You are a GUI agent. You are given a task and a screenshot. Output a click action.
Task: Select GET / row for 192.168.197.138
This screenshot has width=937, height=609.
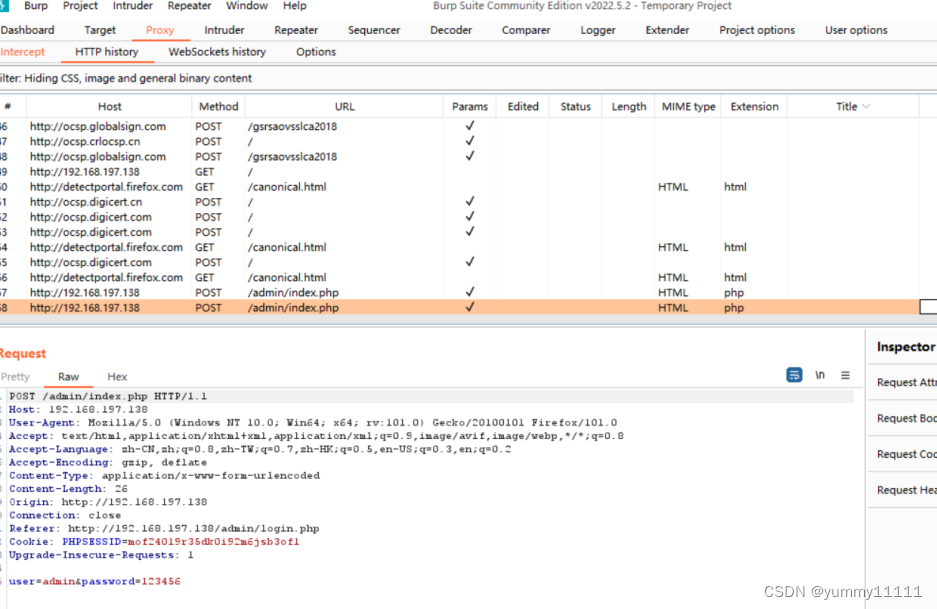tap(459, 172)
